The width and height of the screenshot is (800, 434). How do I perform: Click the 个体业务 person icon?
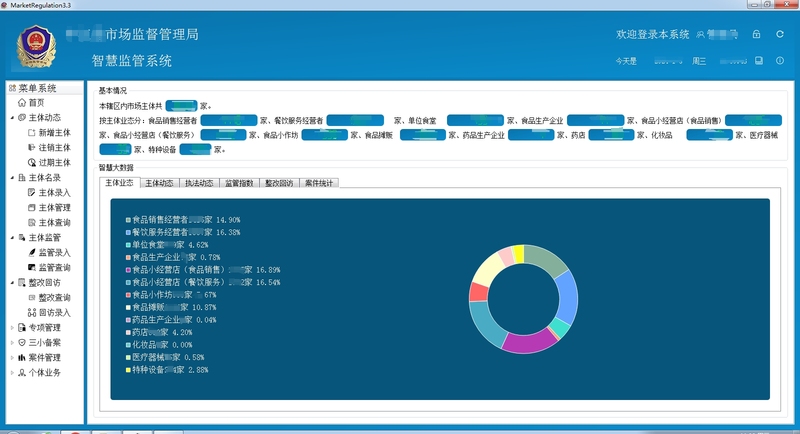[22, 373]
